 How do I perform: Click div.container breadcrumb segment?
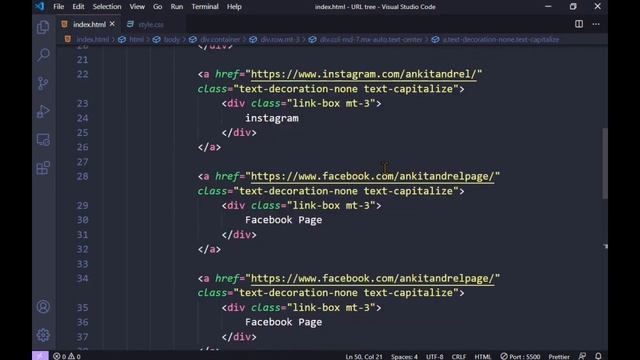coord(220,40)
